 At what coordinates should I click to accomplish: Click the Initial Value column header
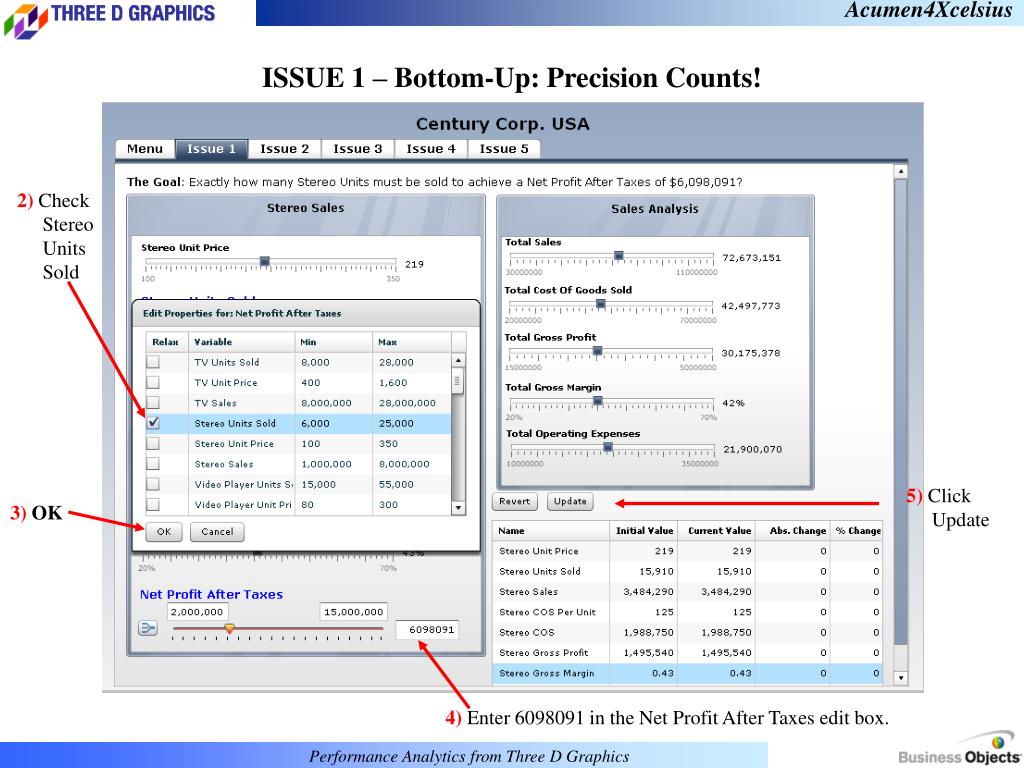[644, 531]
